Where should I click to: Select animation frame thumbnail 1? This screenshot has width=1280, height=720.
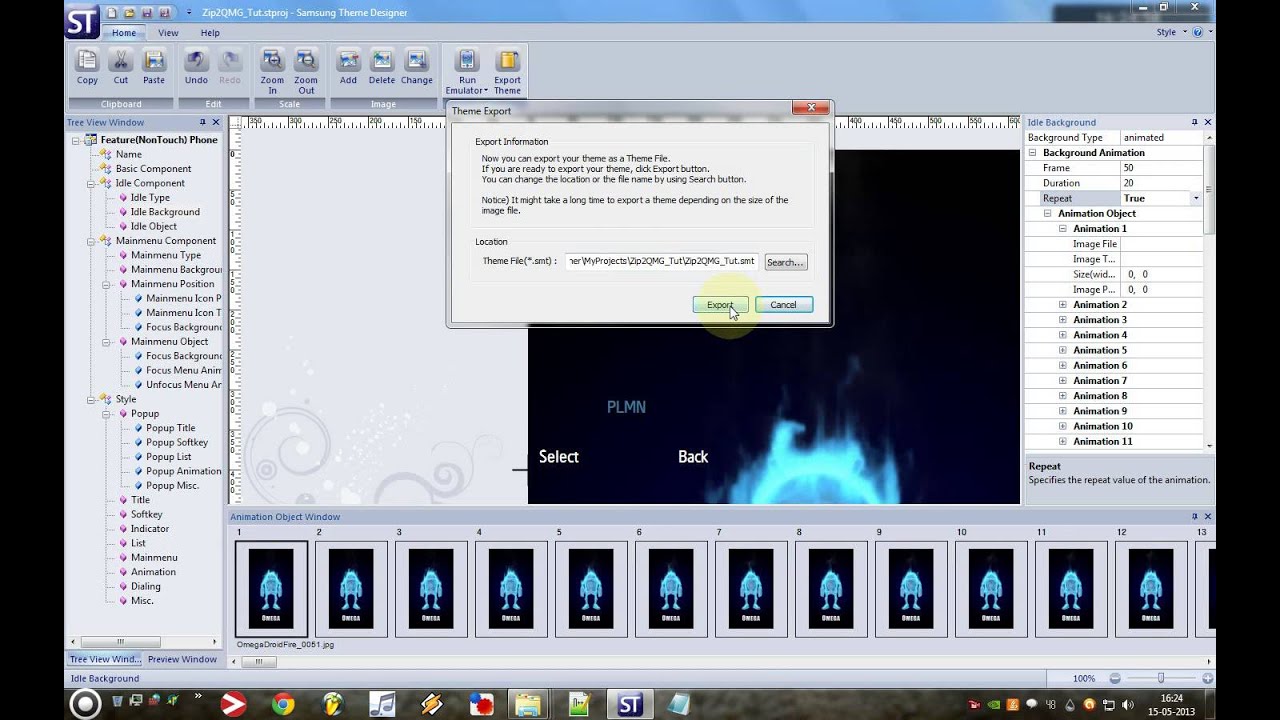tap(271, 589)
